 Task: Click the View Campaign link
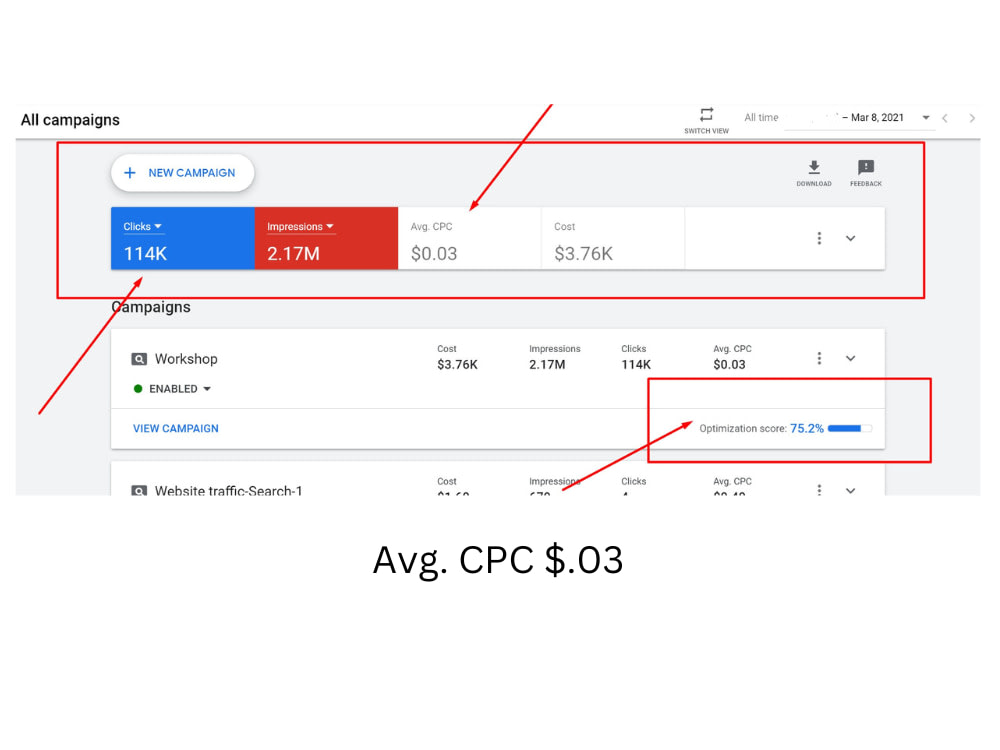coord(175,429)
